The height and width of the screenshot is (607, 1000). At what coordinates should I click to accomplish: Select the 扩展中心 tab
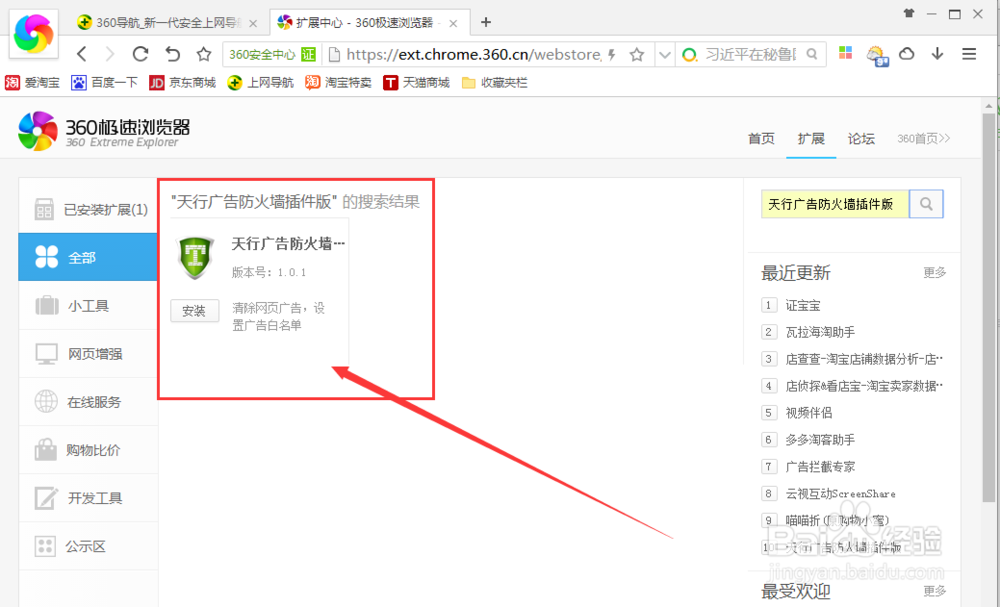click(370, 23)
